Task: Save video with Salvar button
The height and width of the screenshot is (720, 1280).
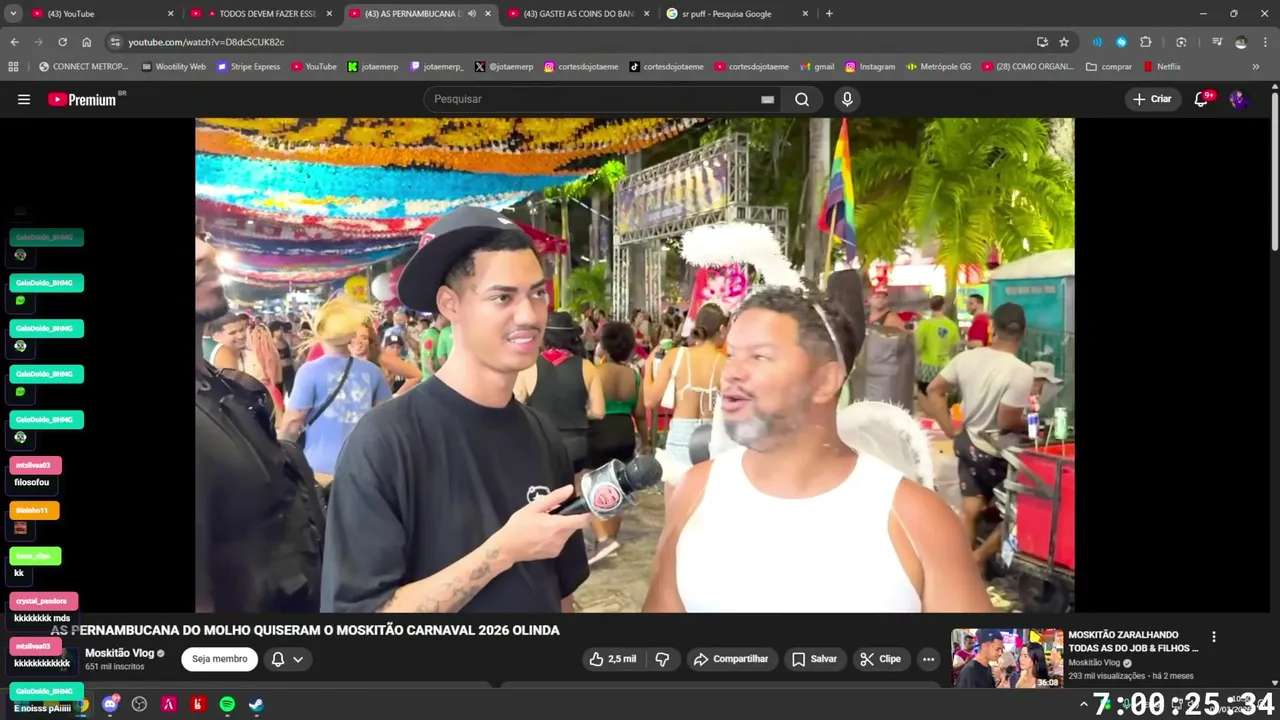Action: click(x=814, y=659)
